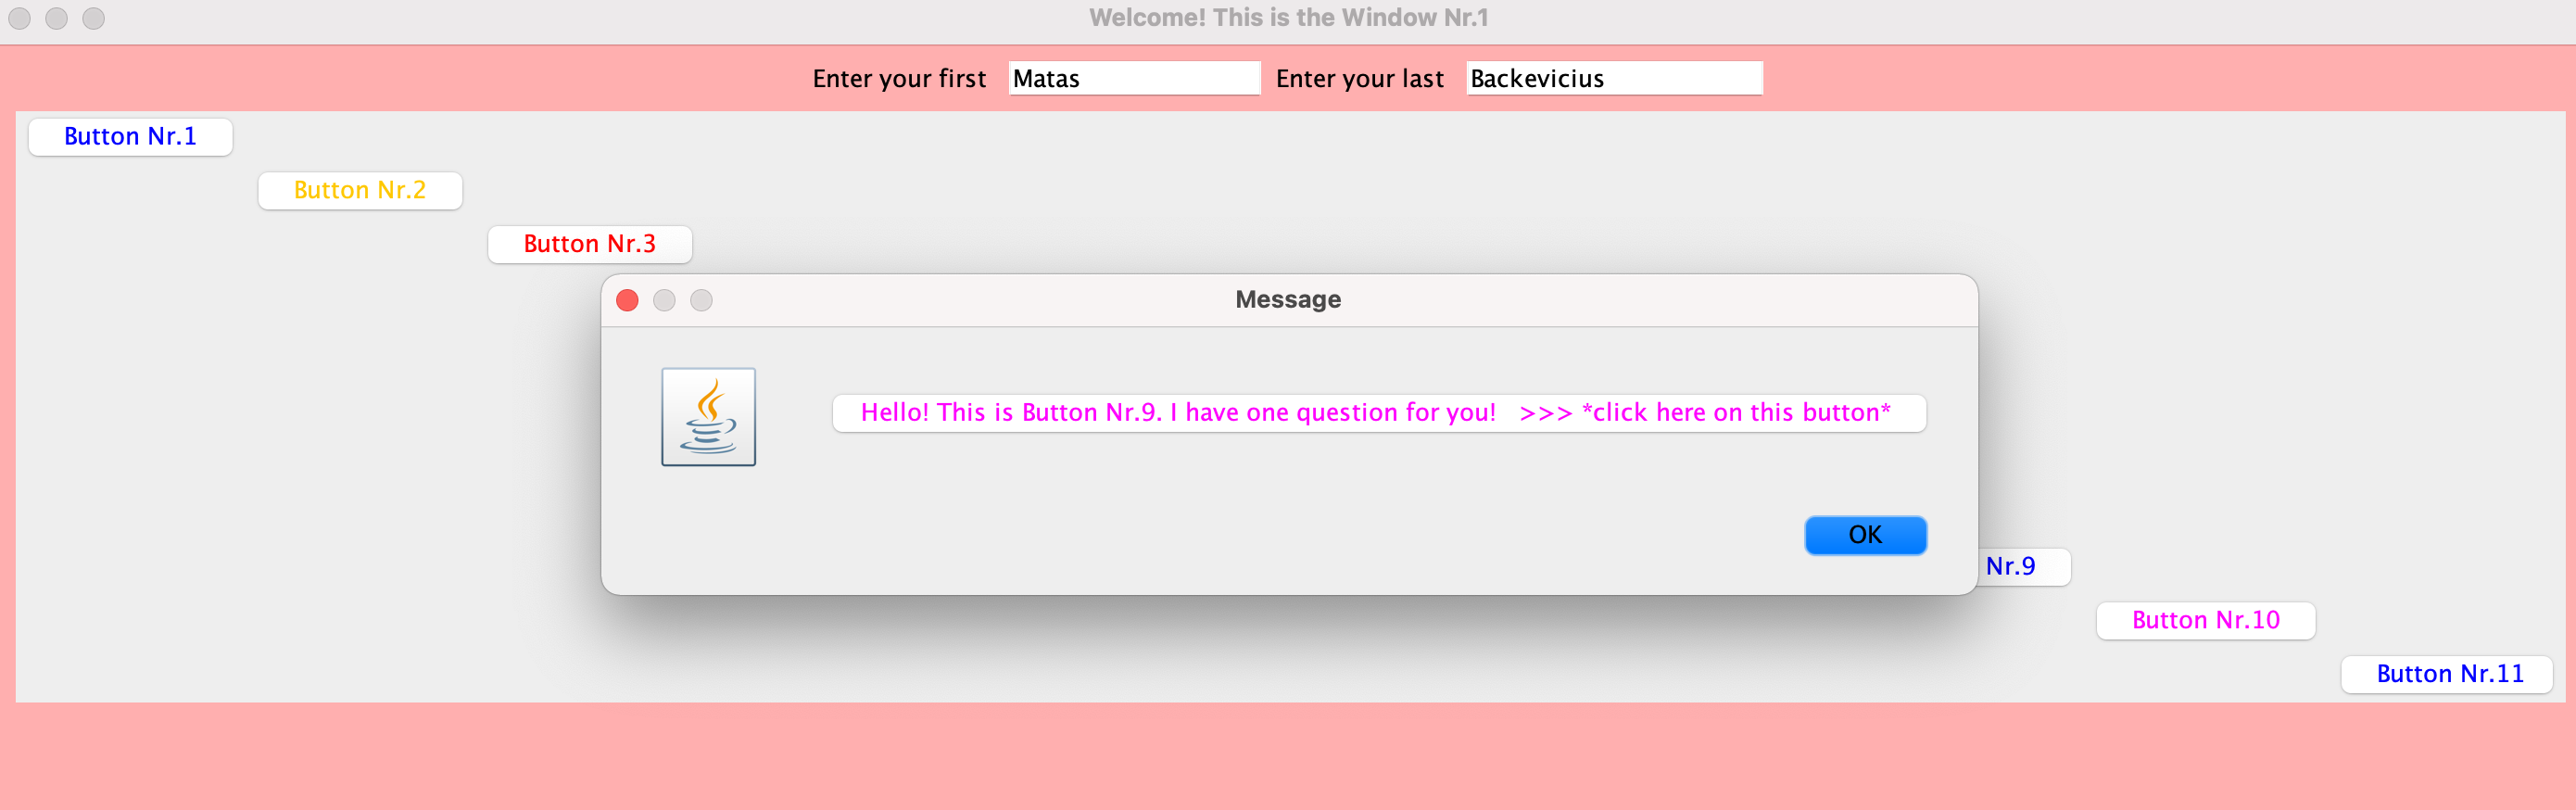
Task: Click the magenta Button Nr.9 question button
Action: point(1379,413)
